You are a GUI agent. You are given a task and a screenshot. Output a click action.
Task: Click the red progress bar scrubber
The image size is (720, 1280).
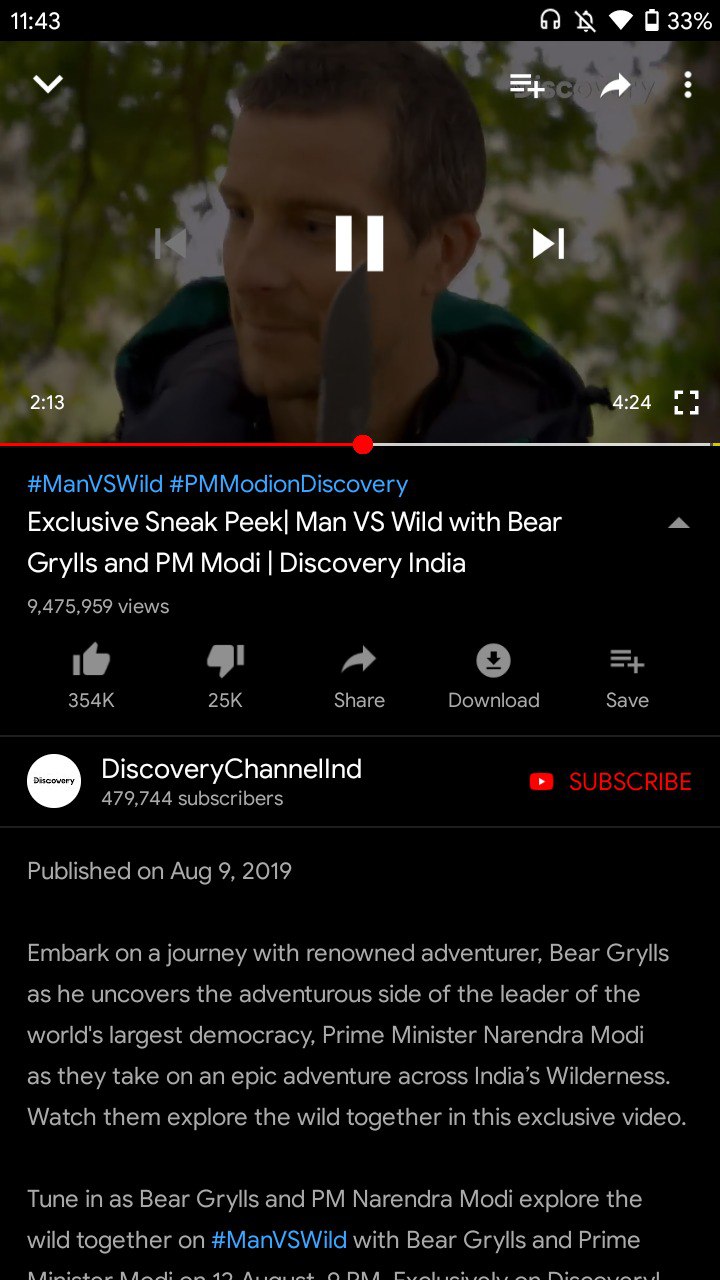click(363, 444)
